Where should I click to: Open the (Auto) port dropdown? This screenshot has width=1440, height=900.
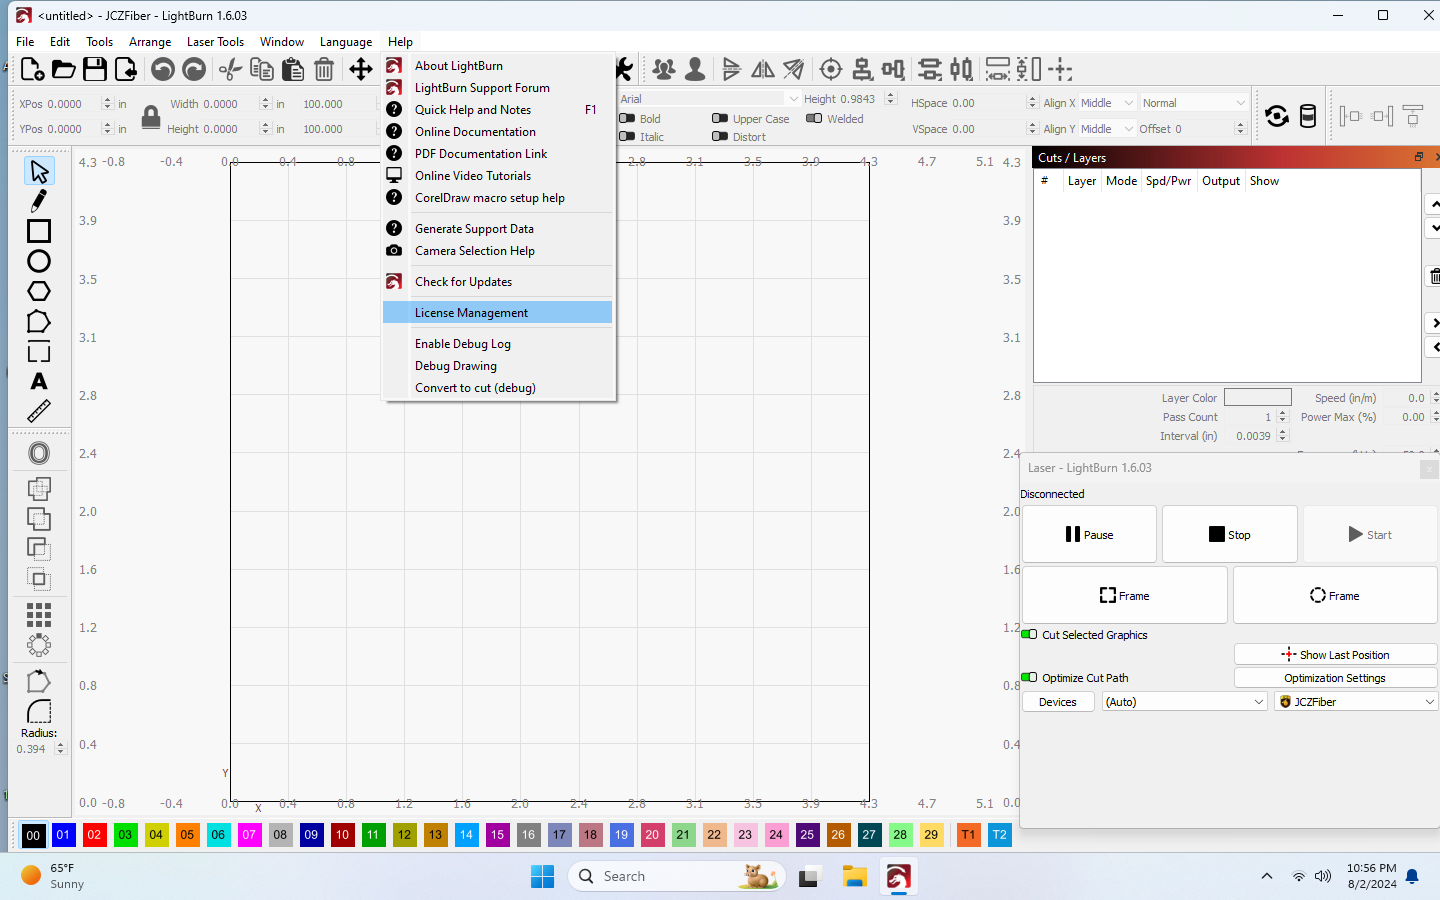(x=1185, y=702)
